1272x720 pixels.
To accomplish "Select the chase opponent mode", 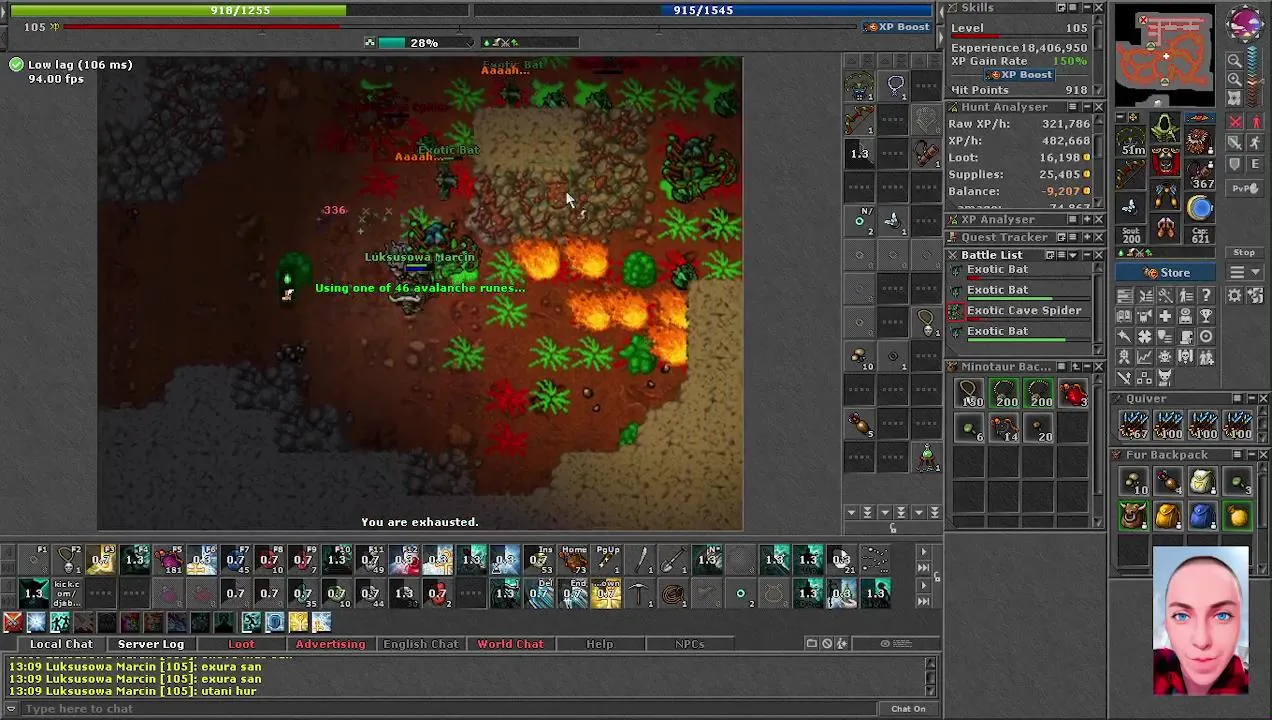I will [x=1255, y=142].
